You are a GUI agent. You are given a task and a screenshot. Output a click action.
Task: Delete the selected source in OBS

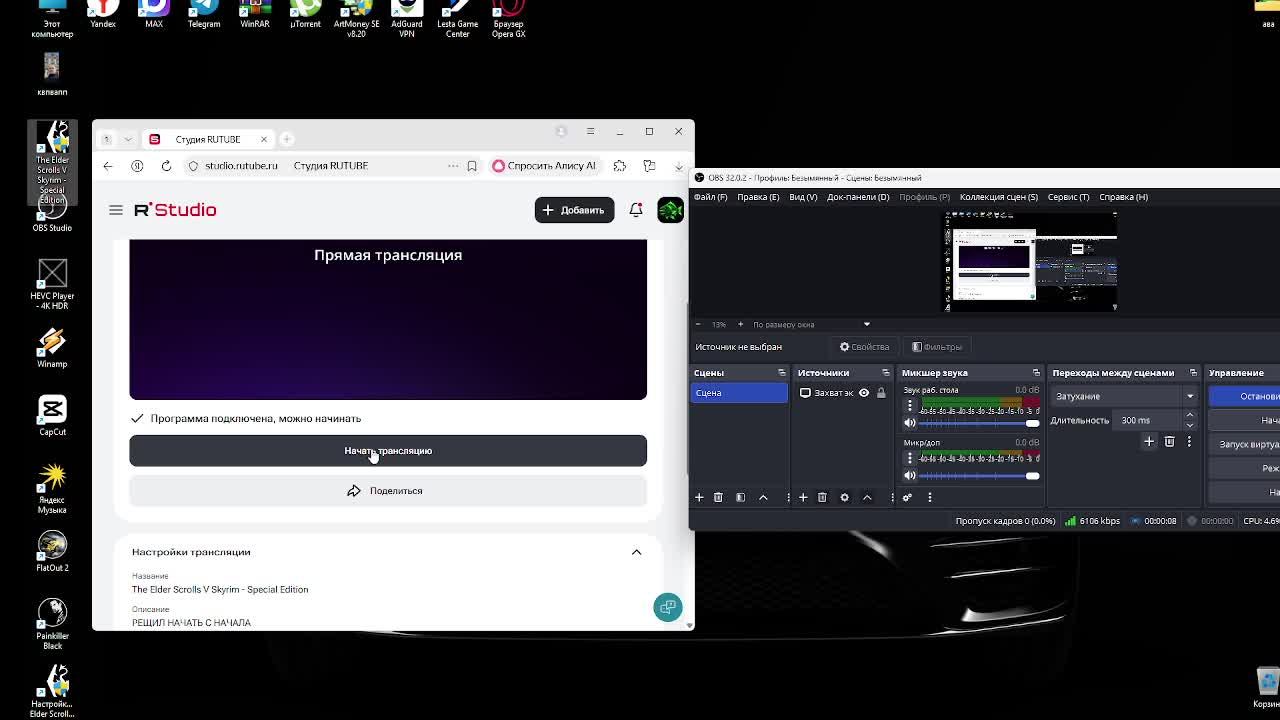[822, 497]
